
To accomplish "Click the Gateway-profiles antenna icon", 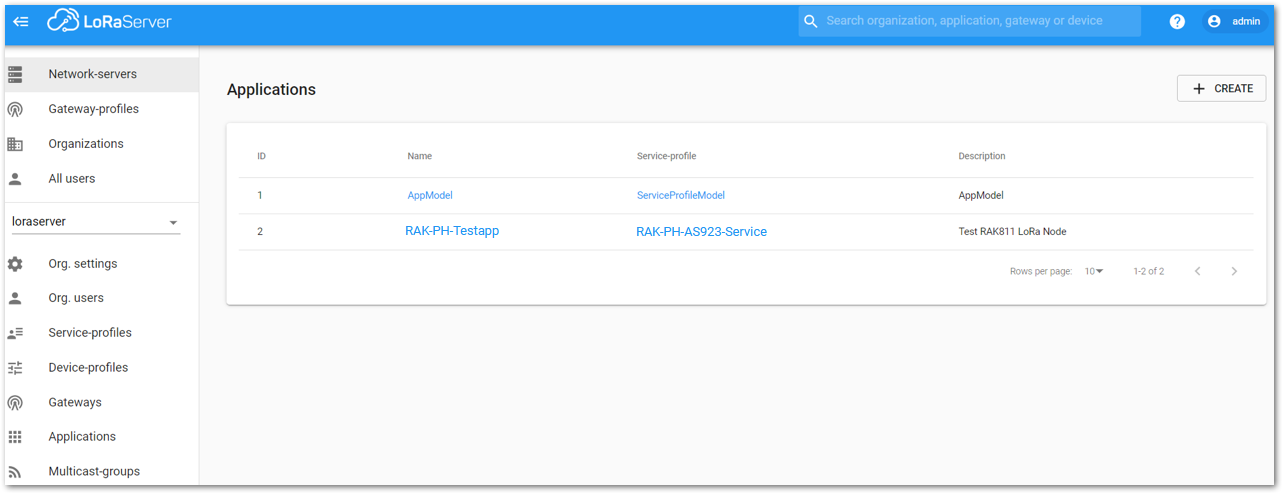I will (x=15, y=109).
